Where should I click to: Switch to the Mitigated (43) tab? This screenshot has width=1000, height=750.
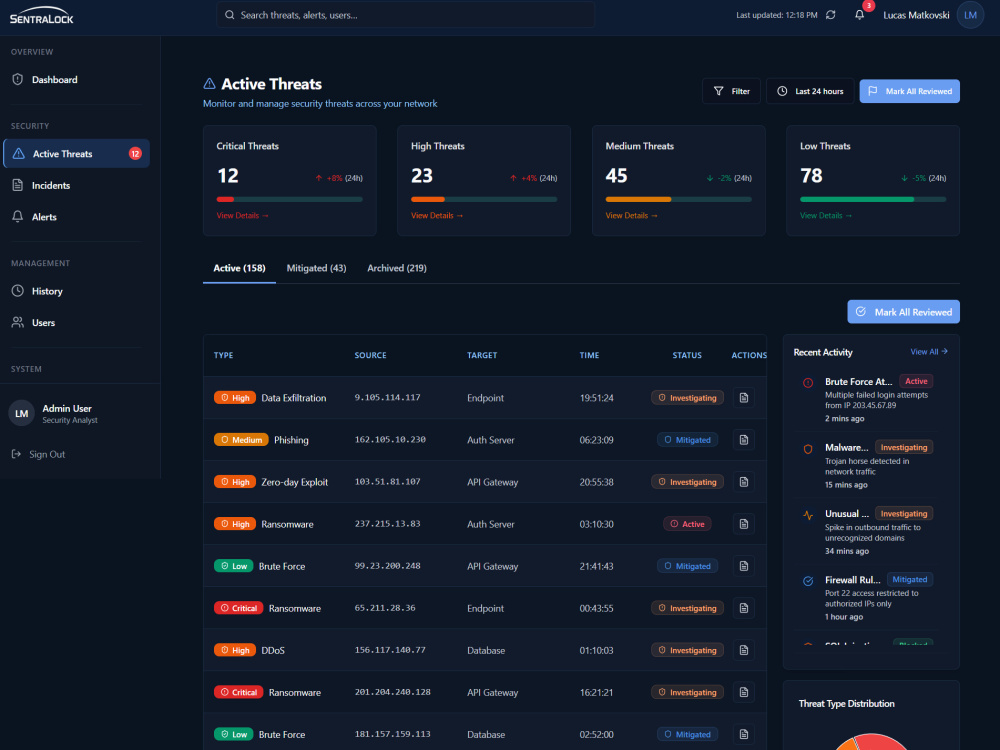click(x=316, y=268)
